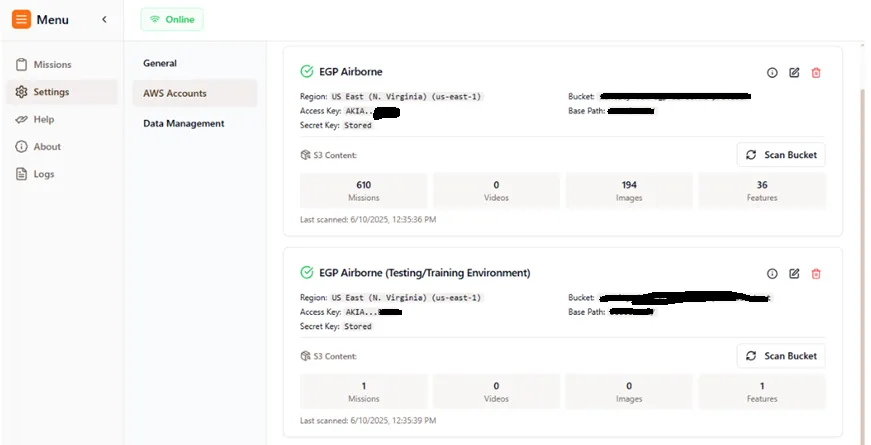Scan Bucket for the EGP Airborne account
The height and width of the screenshot is (445, 871).
(x=781, y=155)
